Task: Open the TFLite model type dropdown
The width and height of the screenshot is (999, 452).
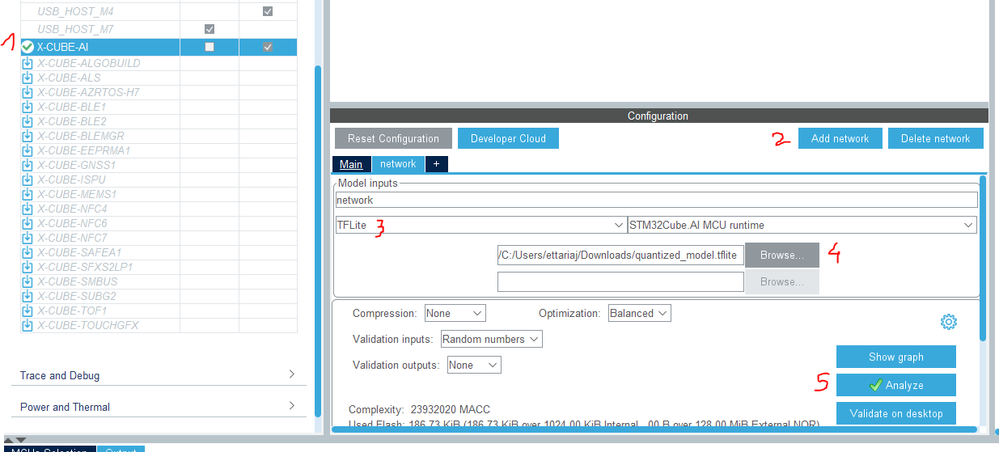Action: [481, 224]
